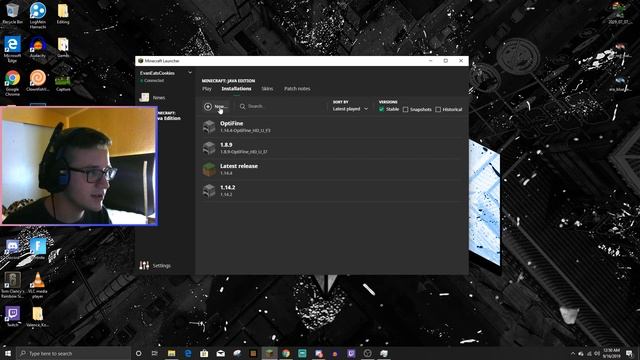This screenshot has width=640, height=360.
Task: Show hidden system tray icons
Action: [x=573, y=353]
